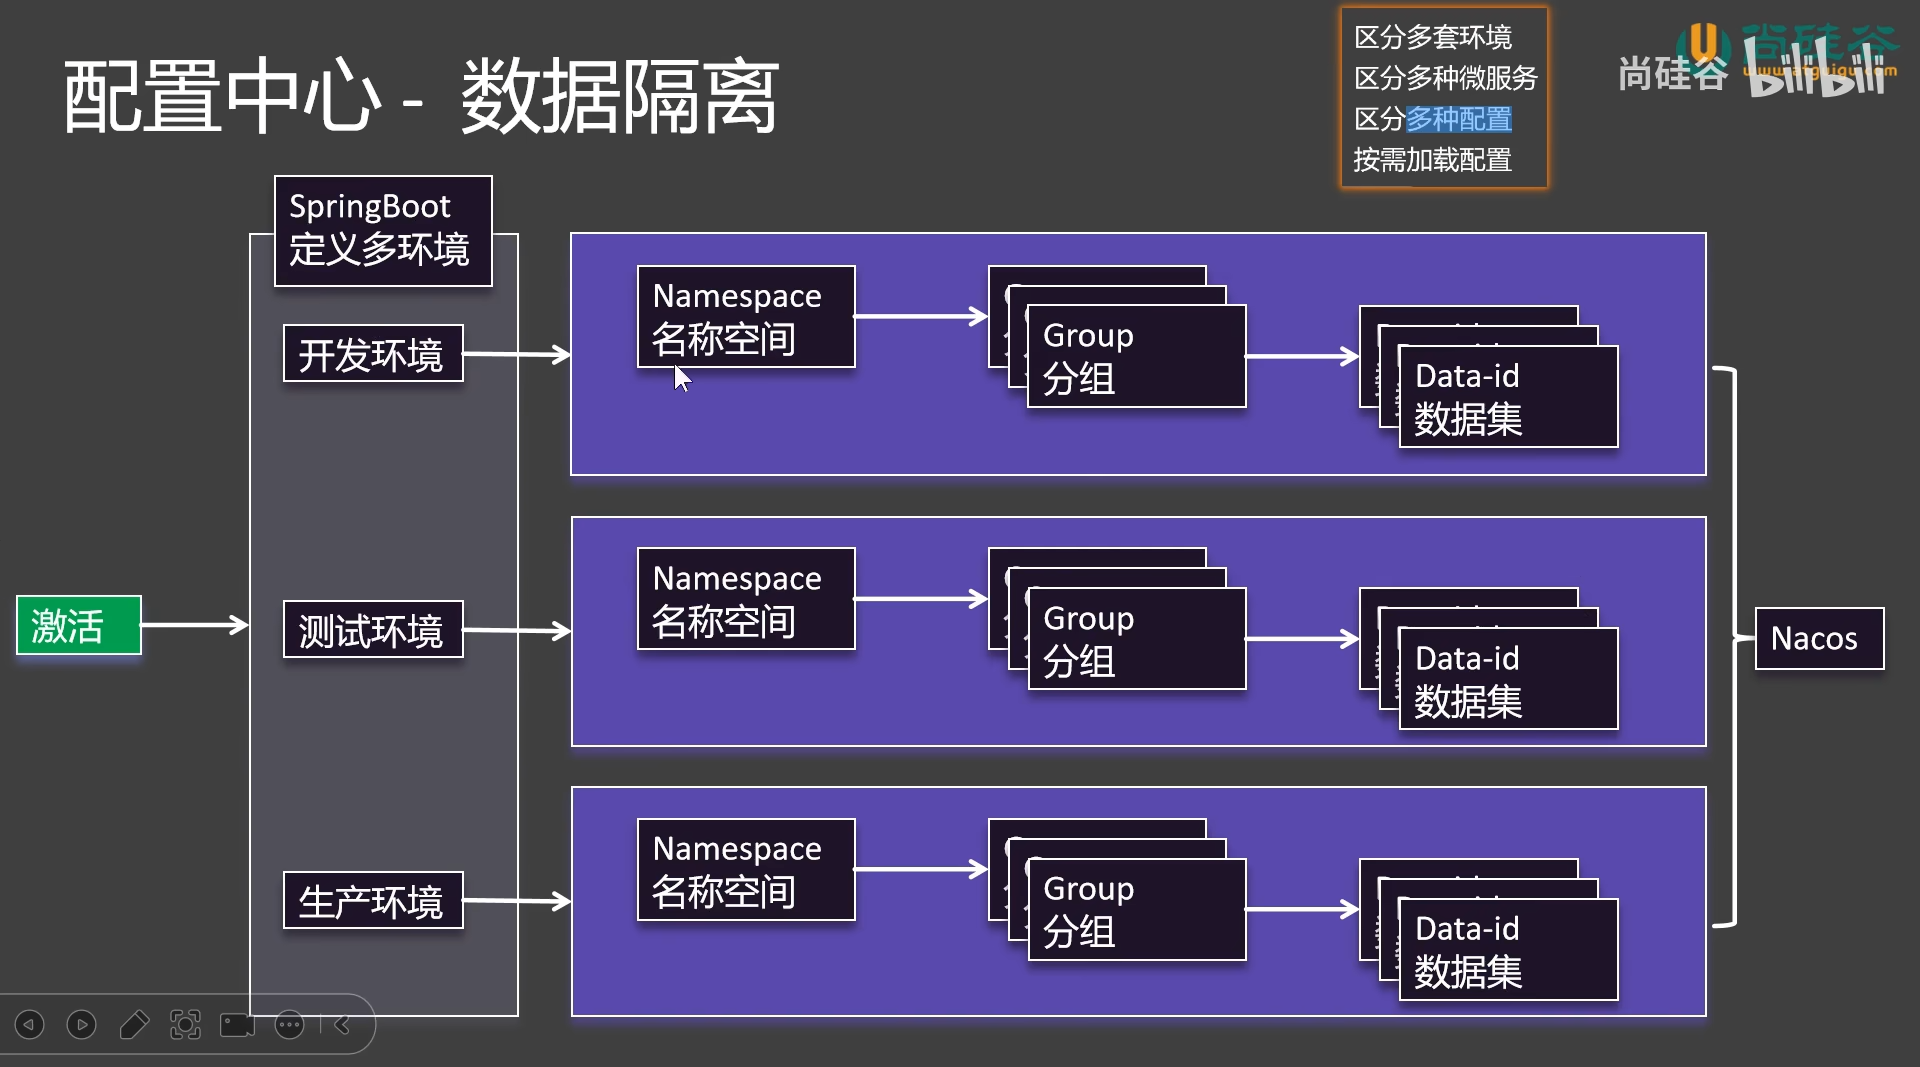The image size is (1920, 1067).
Task: Click the highlighted 多种配置 text
Action: point(1458,119)
